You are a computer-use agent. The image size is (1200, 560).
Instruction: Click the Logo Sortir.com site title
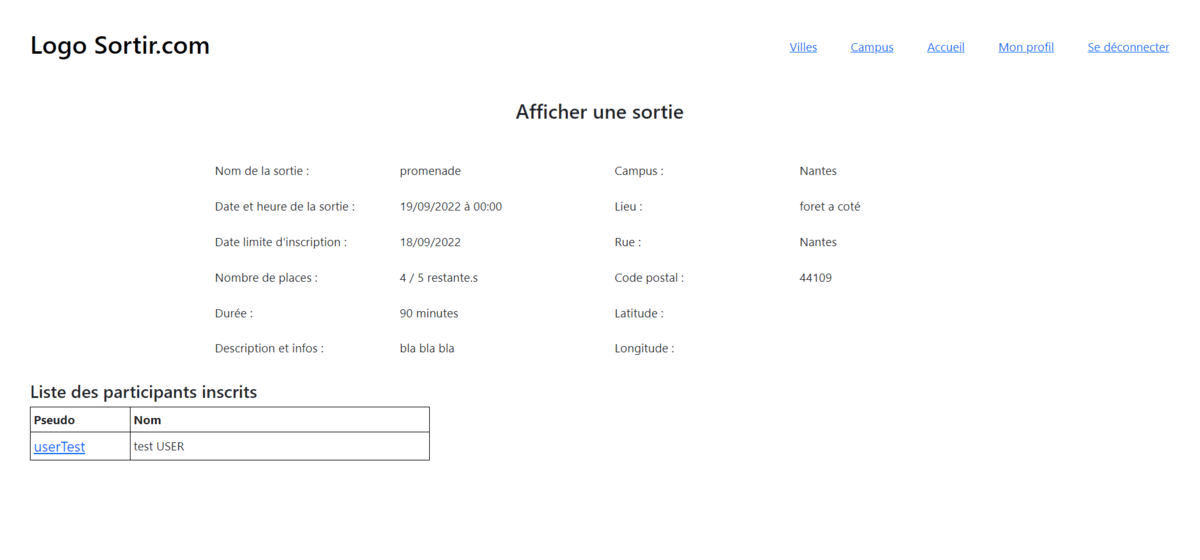pyautogui.click(x=120, y=45)
